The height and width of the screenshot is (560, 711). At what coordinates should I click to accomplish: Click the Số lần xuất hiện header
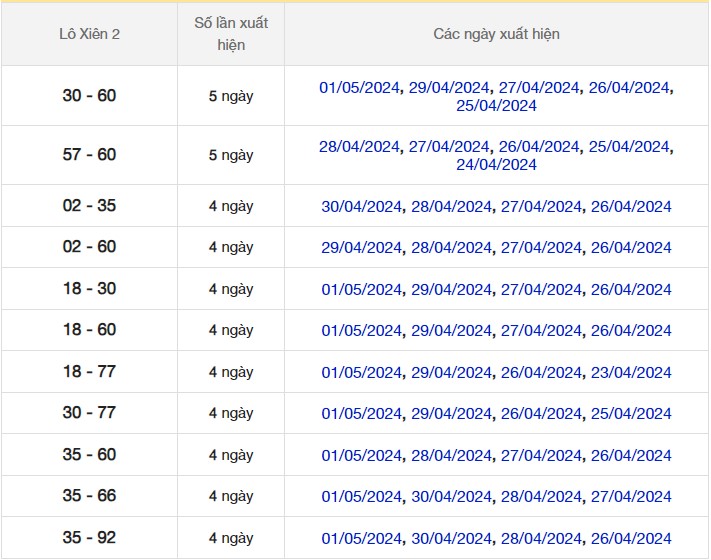pyautogui.click(x=230, y=34)
